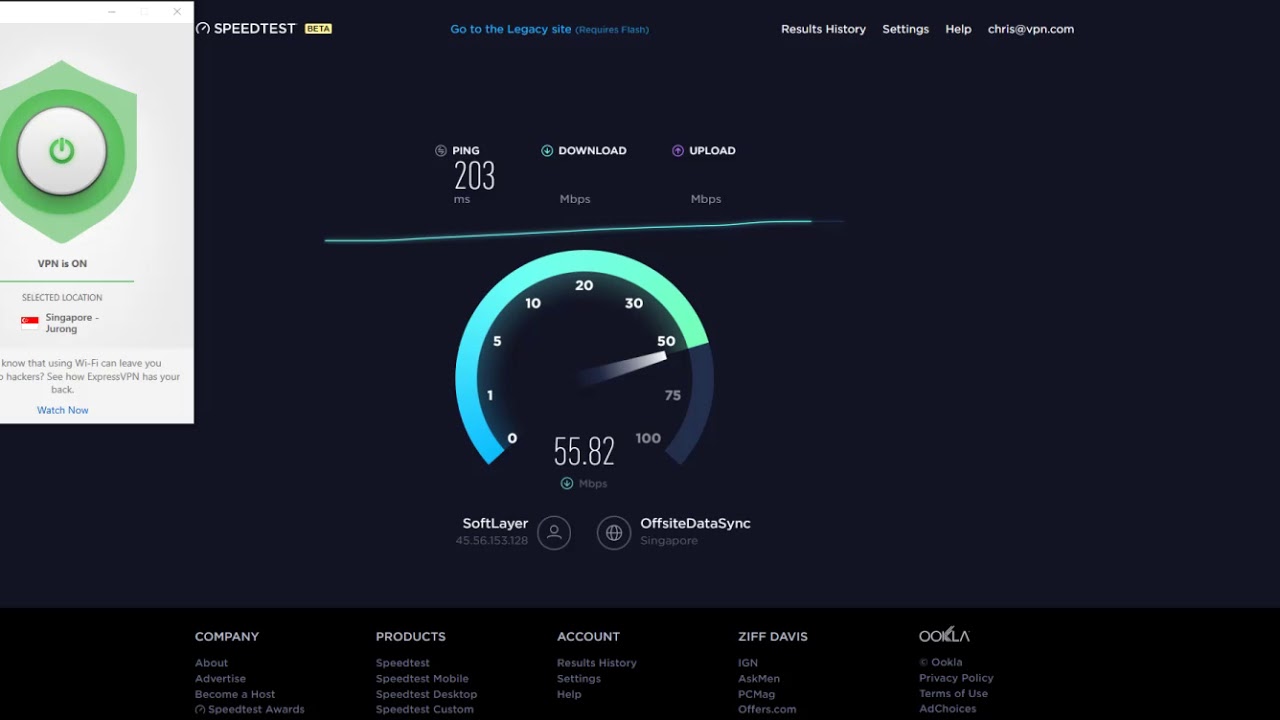The width and height of the screenshot is (1280, 720).
Task: Open the IGN footer link
Action: click(x=748, y=663)
